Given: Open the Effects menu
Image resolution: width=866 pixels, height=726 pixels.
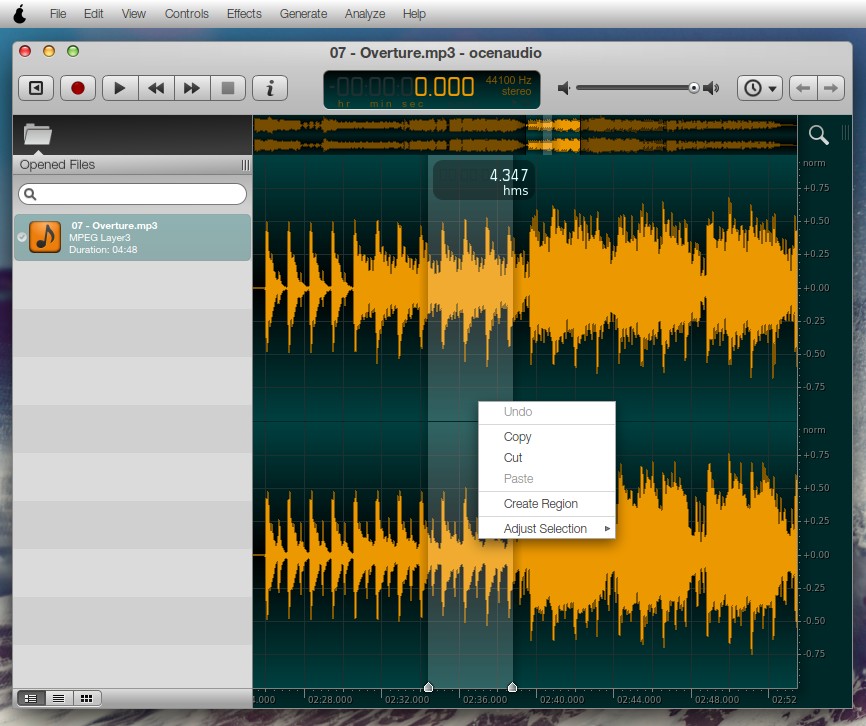Looking at the screenshot, I should point(244,14).
